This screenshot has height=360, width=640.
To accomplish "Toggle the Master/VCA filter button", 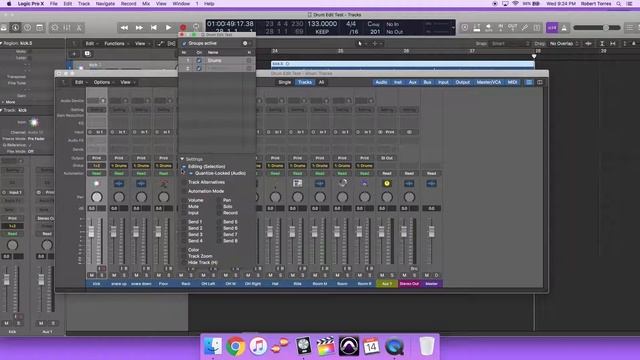I will (489, 82).
